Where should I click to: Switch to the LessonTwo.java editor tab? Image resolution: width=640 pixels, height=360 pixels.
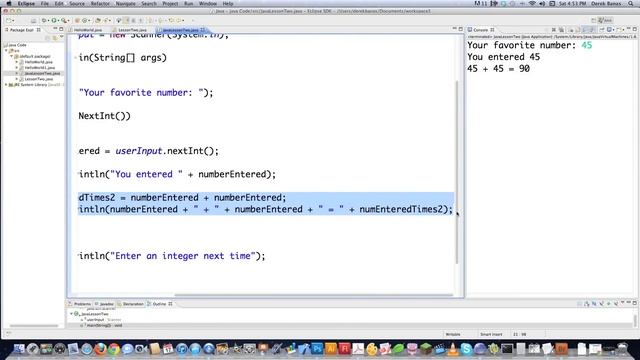click(132, 30)
